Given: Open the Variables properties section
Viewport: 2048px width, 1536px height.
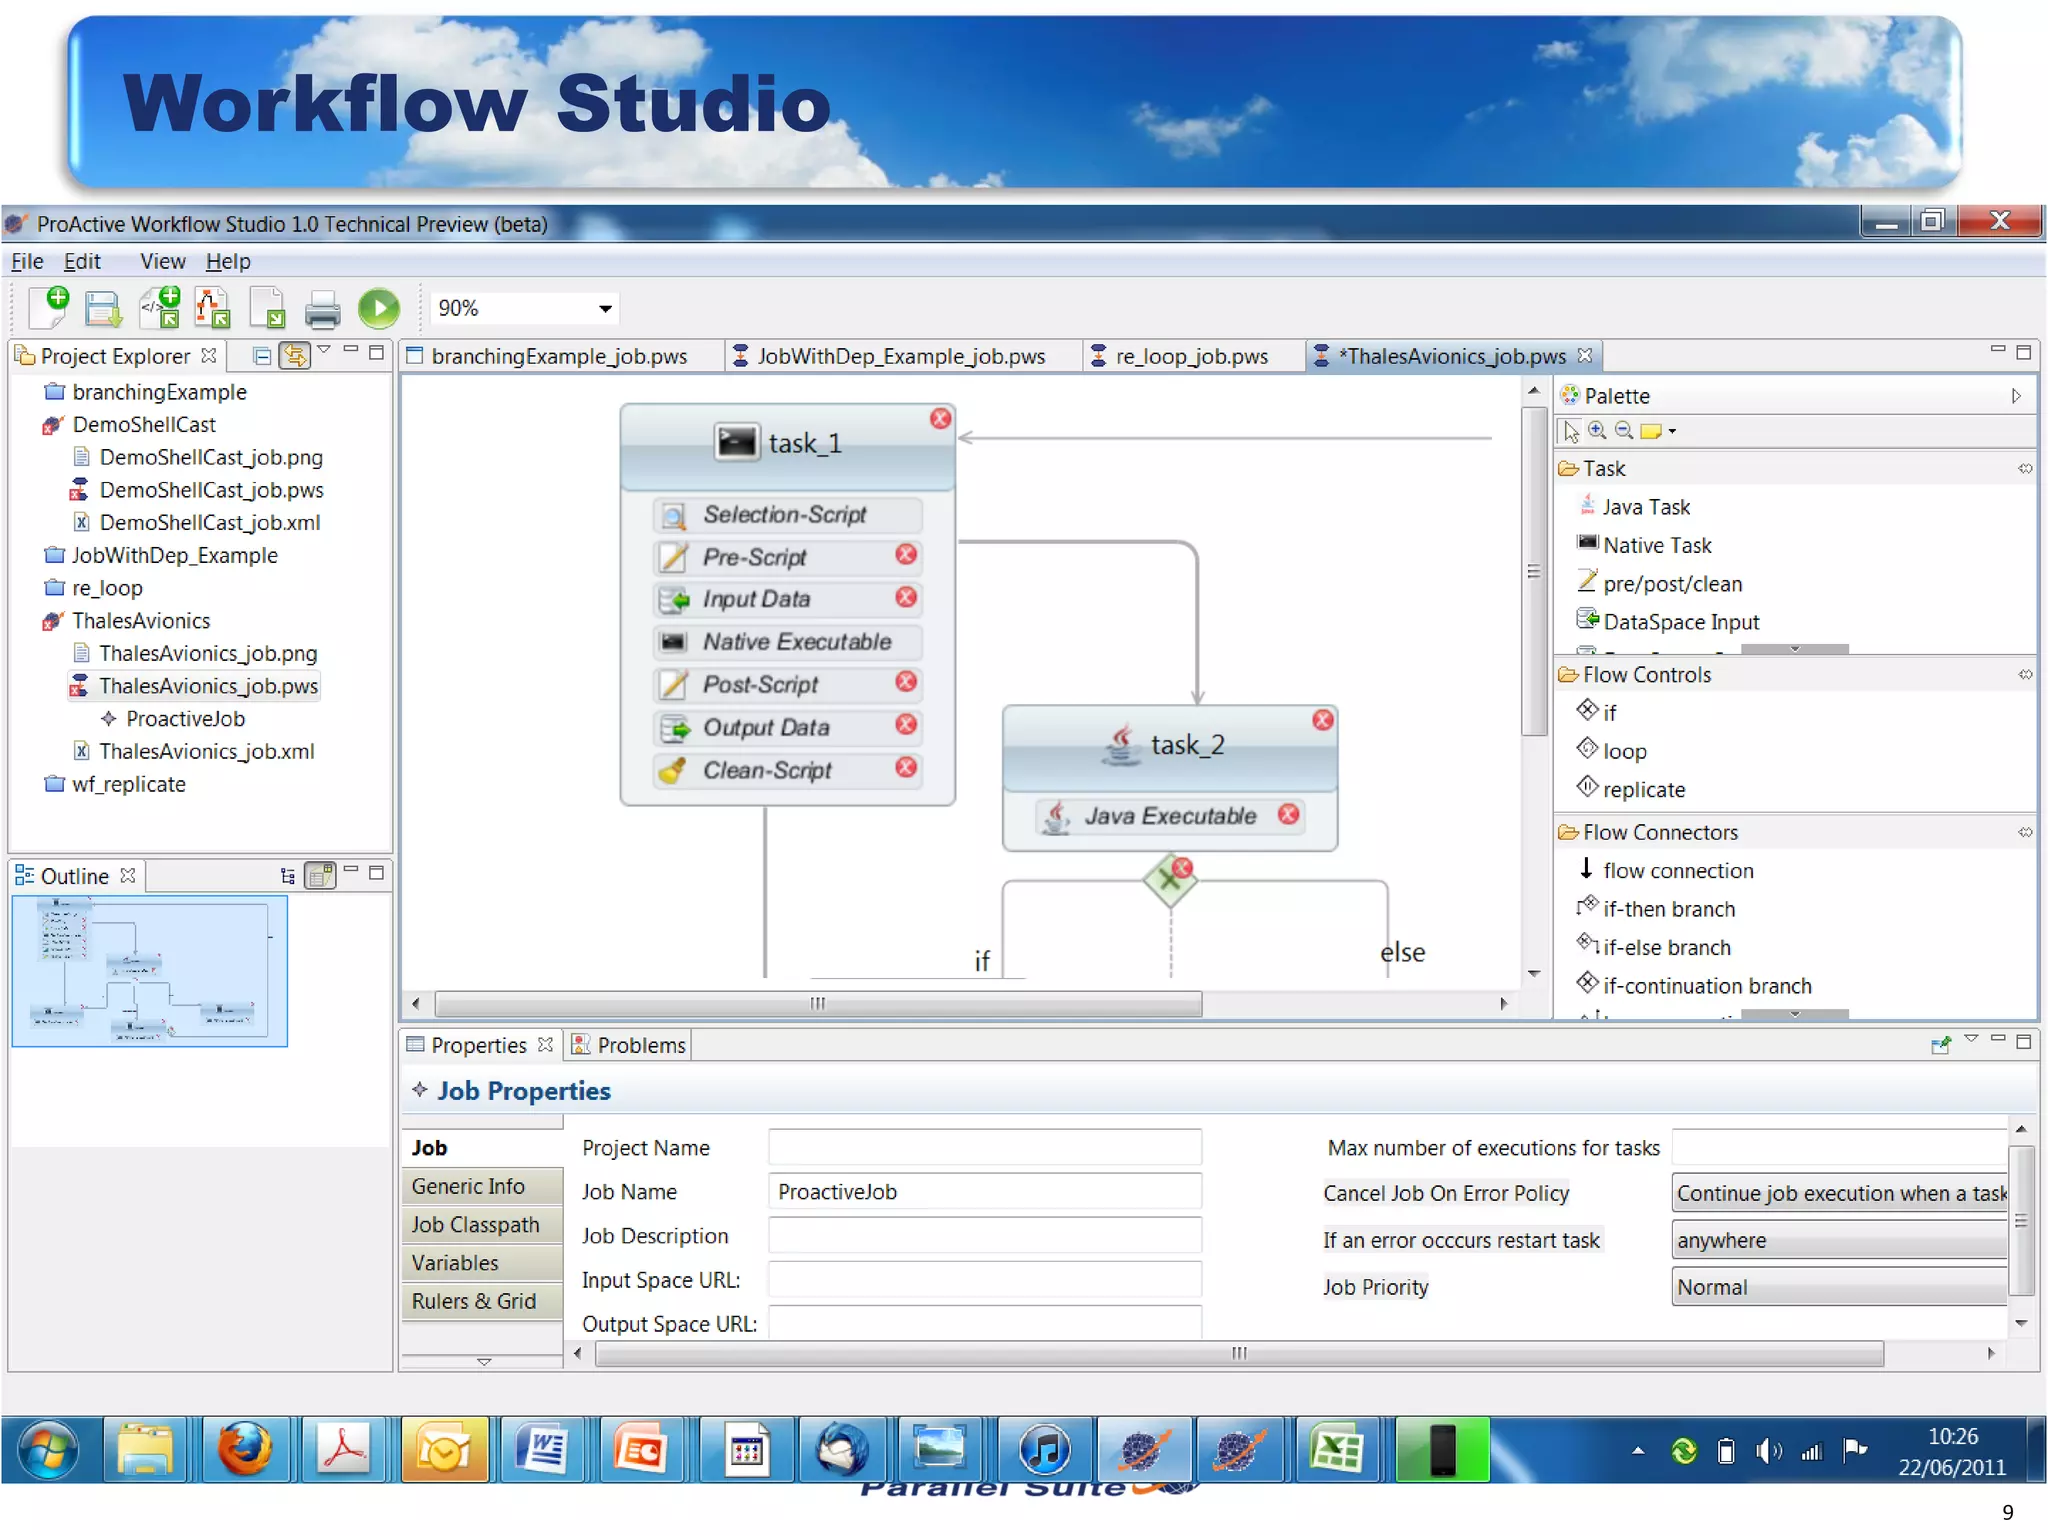Looking at the screenshot, I should pos(455,1263).
